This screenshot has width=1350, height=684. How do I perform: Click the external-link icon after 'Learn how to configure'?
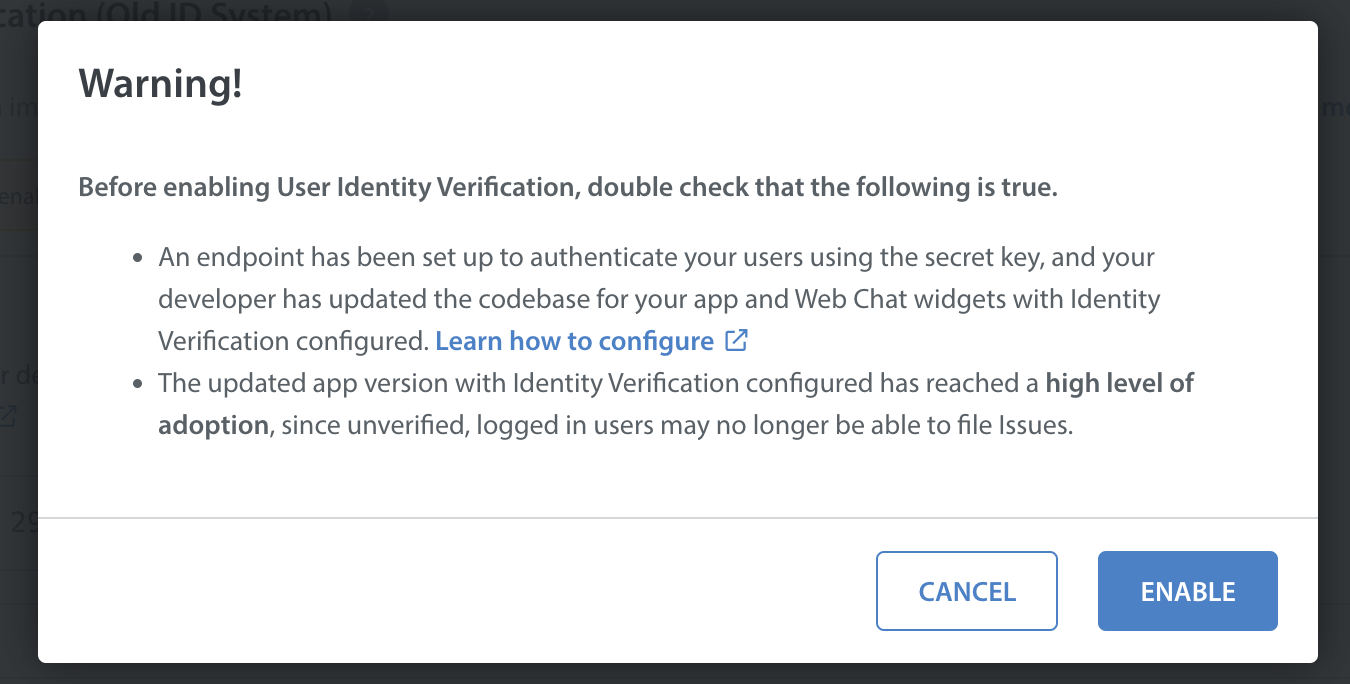tap(736, 341)
